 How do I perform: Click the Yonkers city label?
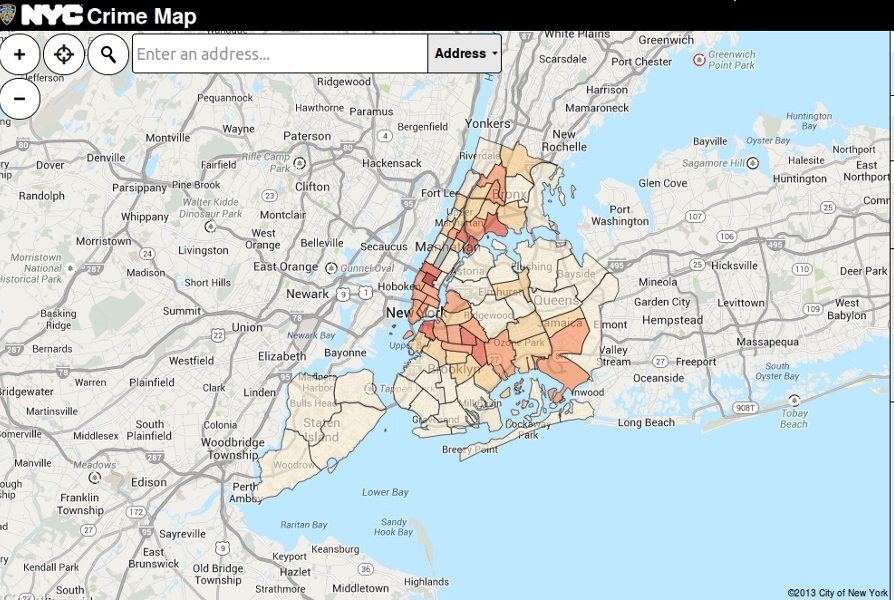tap(487, 123)
